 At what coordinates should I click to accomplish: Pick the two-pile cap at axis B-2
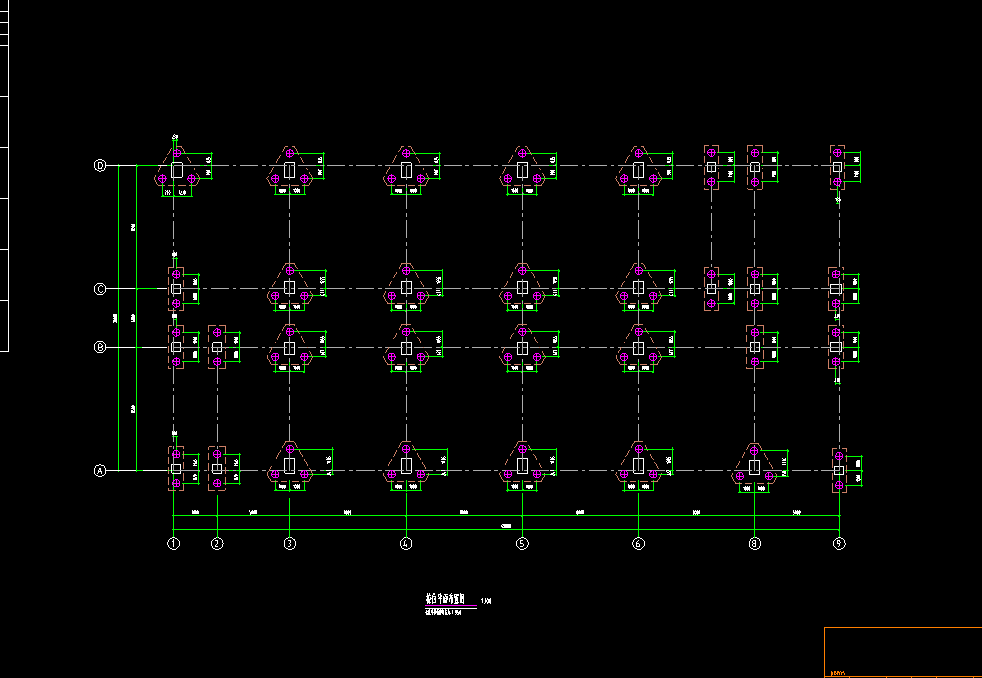click(x=217, y=347)
